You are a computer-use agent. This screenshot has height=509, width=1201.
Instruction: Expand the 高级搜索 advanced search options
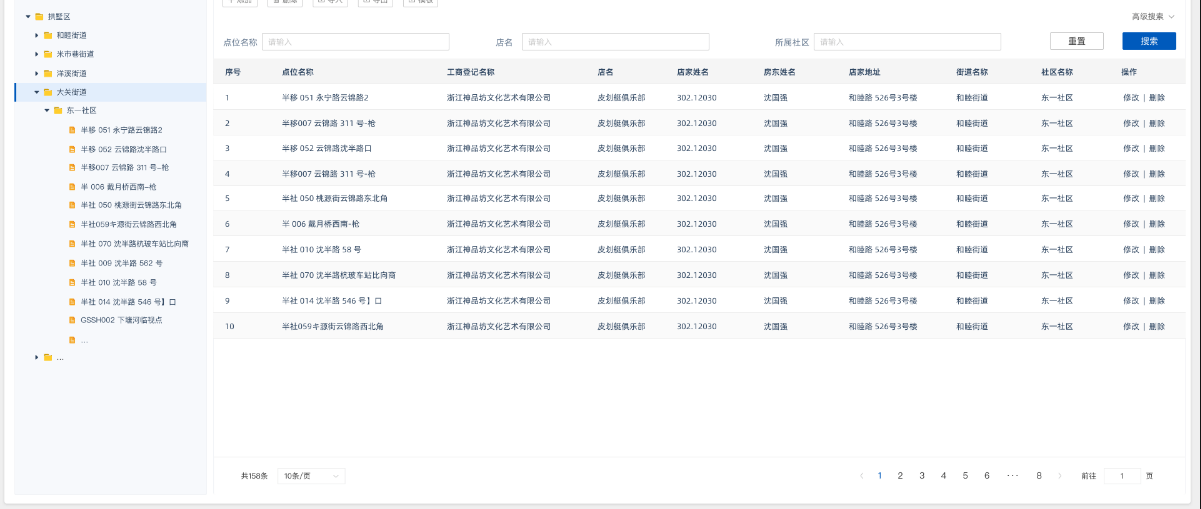click(1153, 17)
